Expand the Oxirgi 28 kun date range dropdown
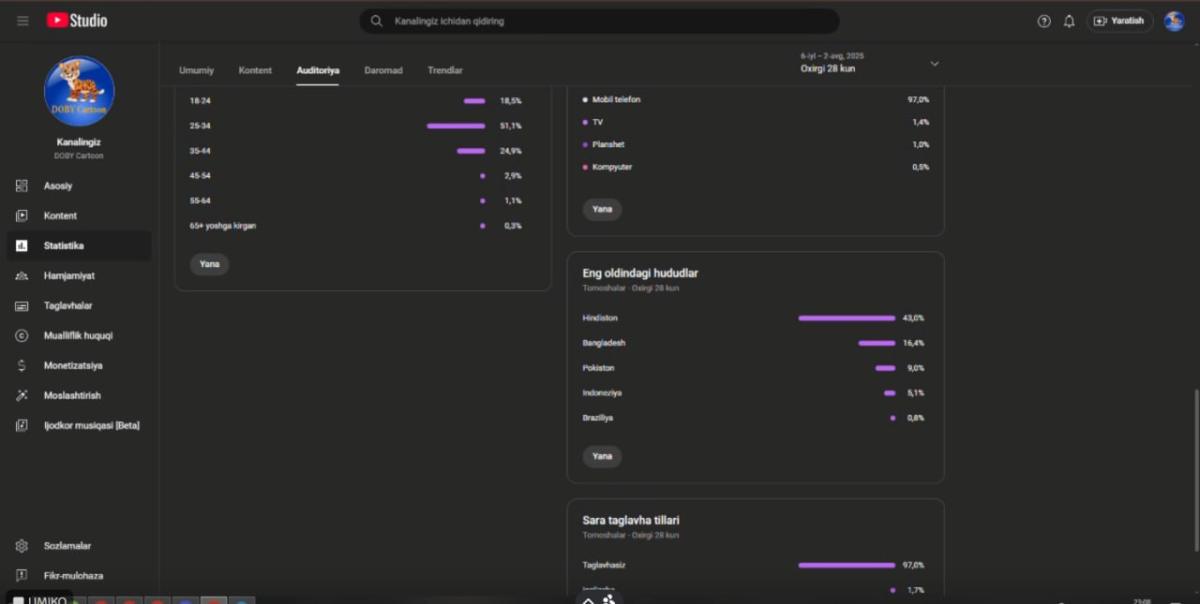 pos(870,63)
